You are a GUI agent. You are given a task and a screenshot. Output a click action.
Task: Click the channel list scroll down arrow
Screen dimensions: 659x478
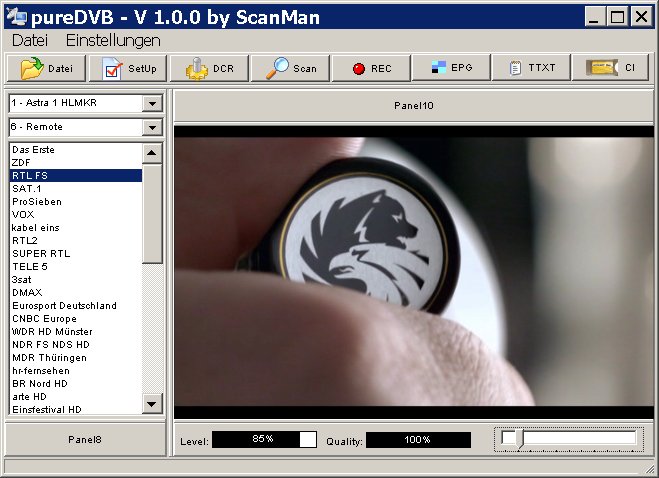pos(152,404)
